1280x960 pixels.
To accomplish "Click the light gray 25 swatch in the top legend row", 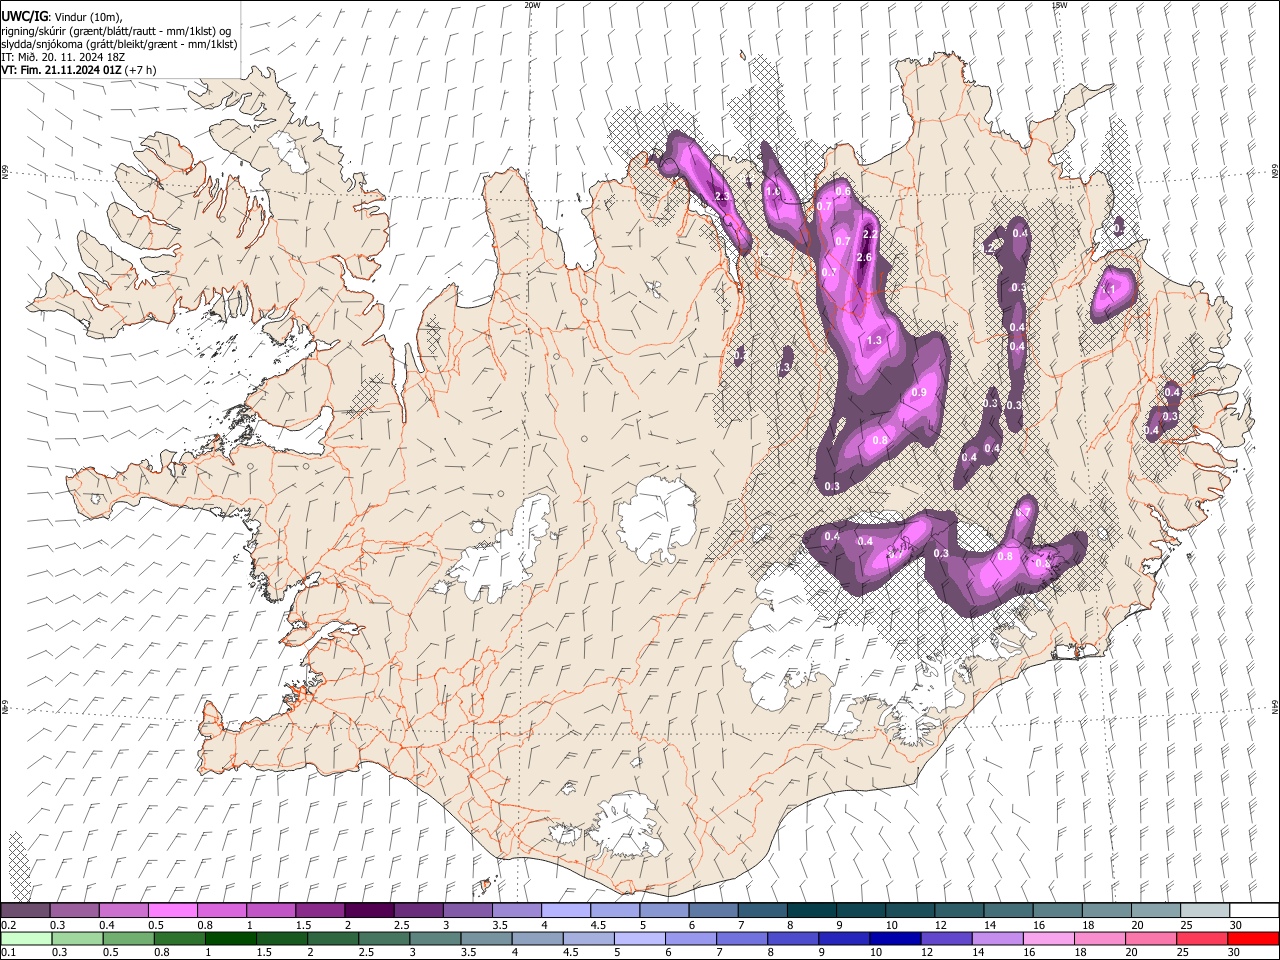I will [x=1204, y=910].
